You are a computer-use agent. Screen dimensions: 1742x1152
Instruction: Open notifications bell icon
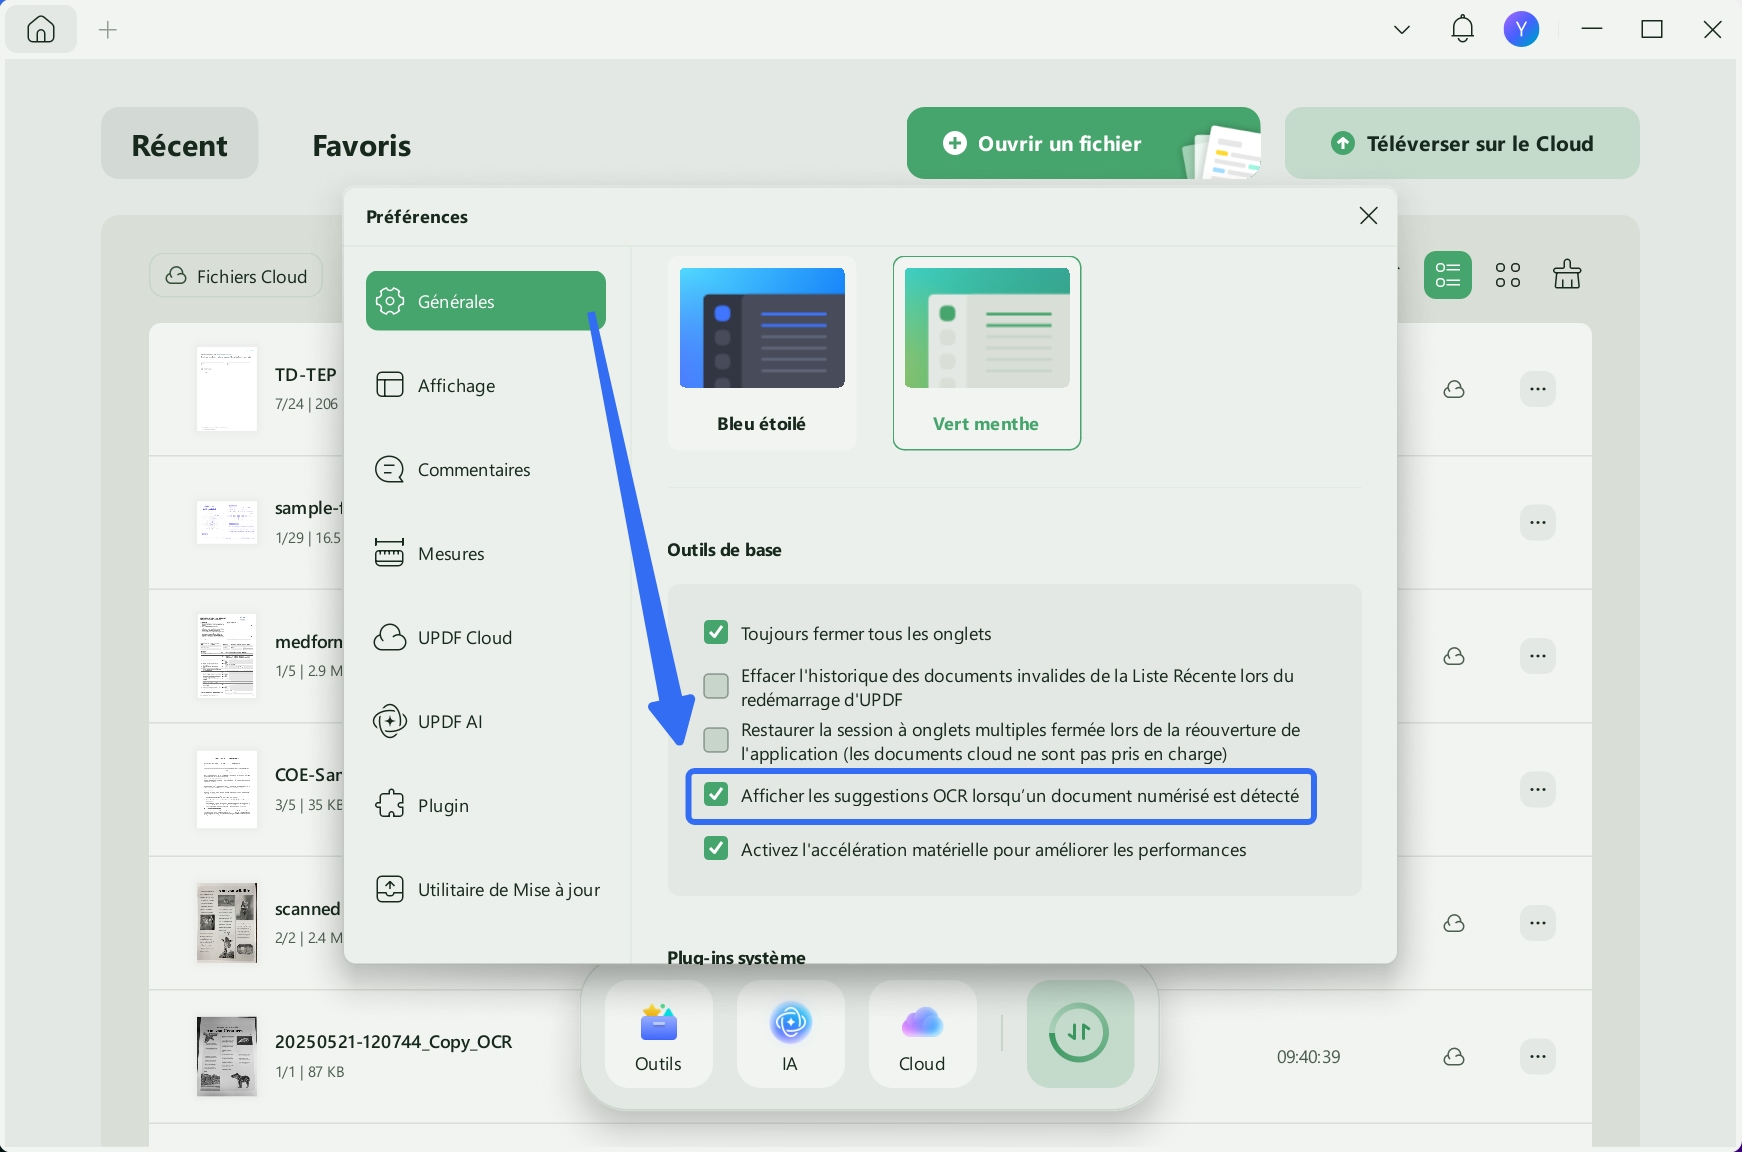(1462, 29)
